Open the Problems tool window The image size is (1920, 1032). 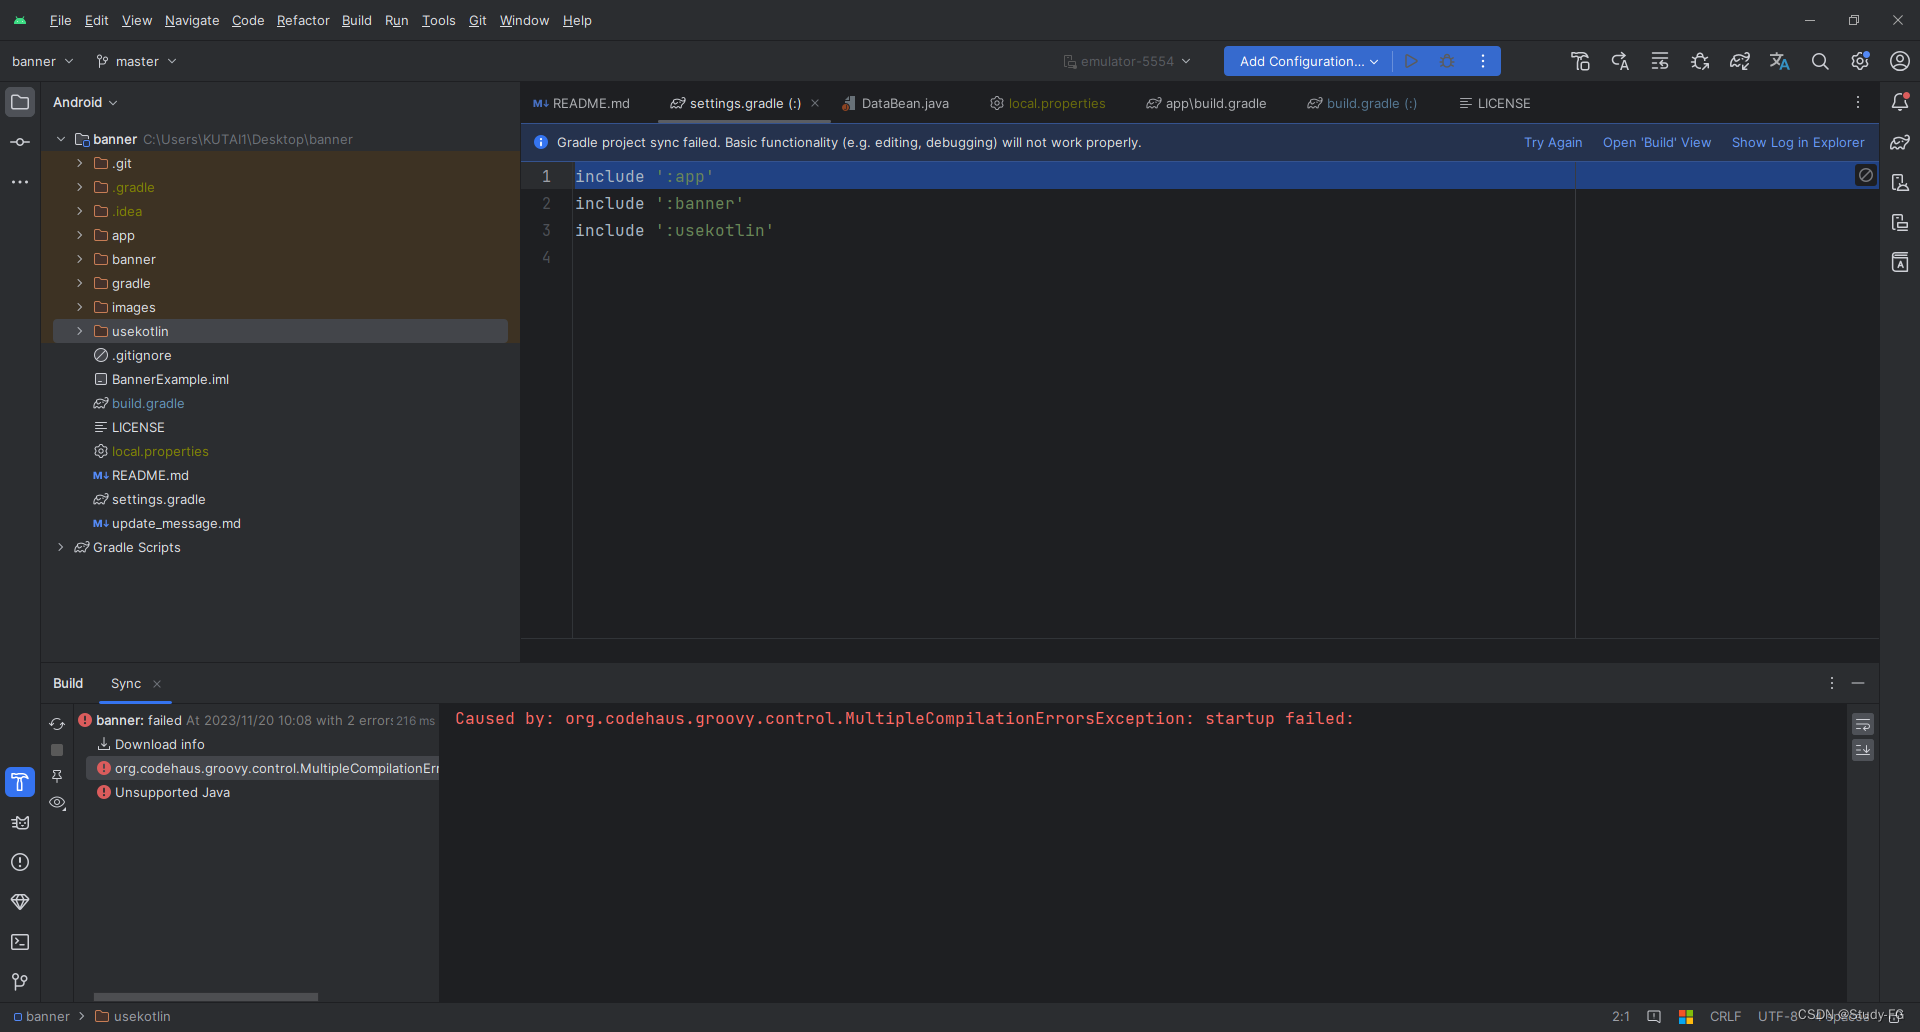(x=20, y=862)
